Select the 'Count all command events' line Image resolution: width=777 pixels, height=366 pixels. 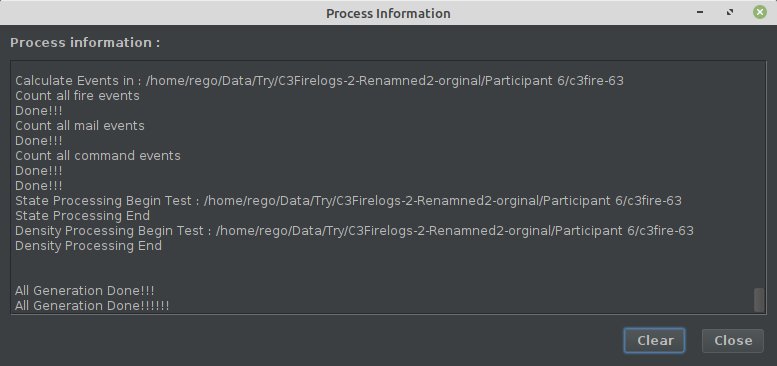pyautogui.click(x=98, y=156)
